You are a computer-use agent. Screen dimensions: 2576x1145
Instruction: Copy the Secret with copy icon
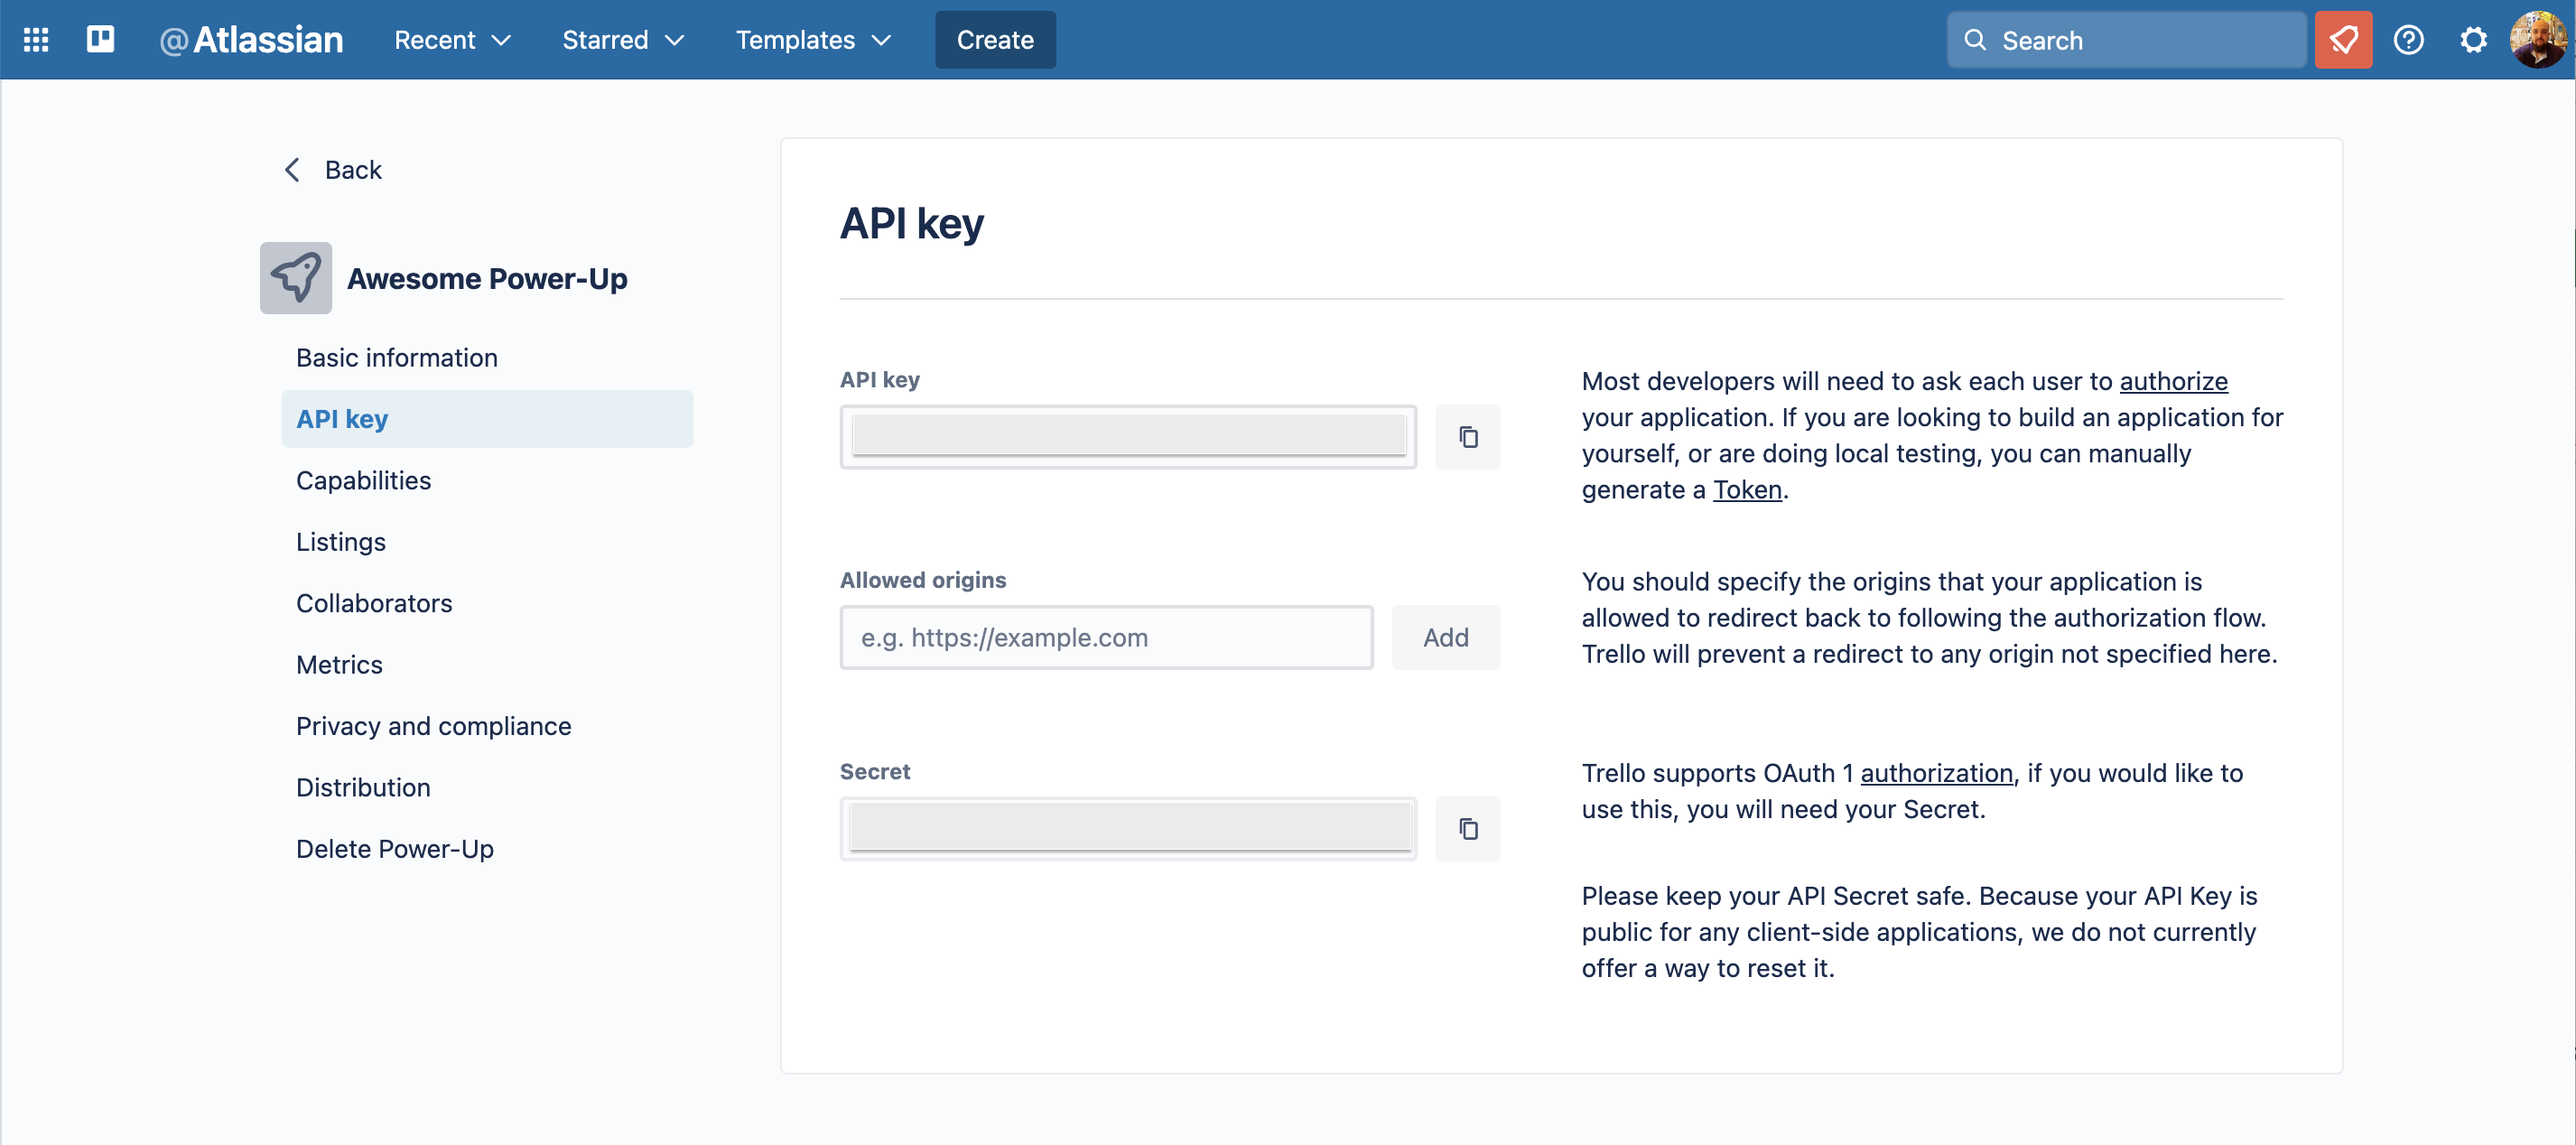[1467, 829]
